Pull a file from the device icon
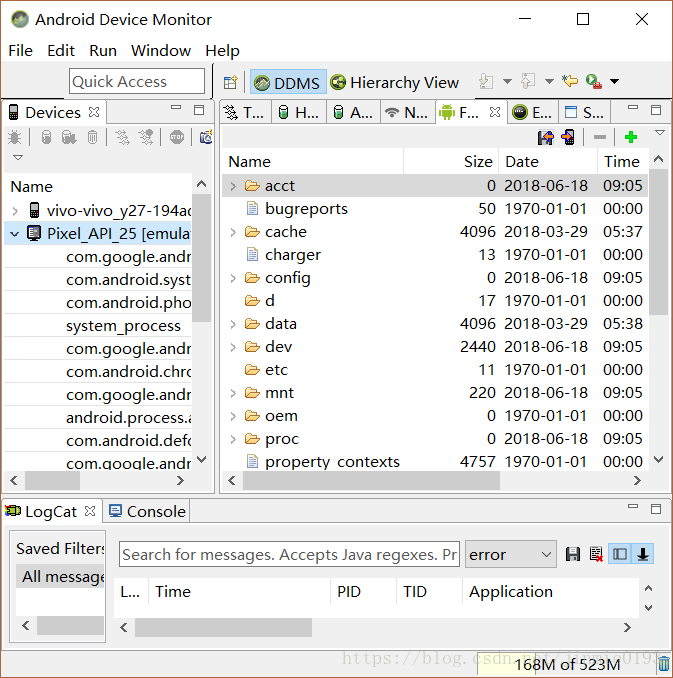 pyautogui.click(x=545, y=138)
